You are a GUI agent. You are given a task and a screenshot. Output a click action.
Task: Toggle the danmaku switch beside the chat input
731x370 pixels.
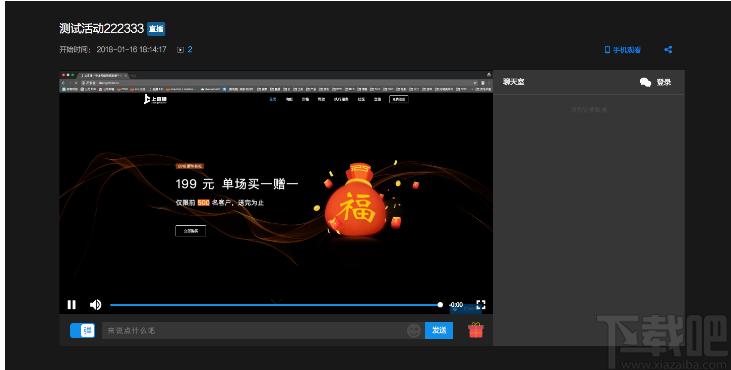(83, 330)
